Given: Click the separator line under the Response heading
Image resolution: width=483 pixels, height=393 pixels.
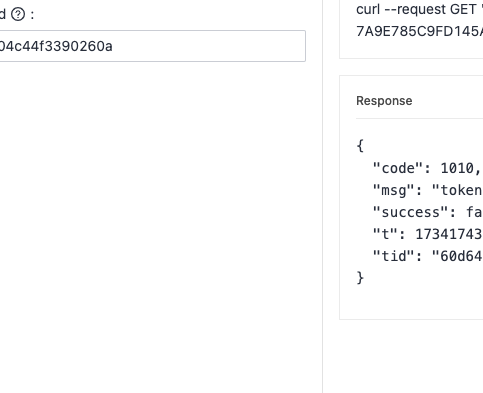Looking at the screenshot, I should pyautogui.click(x=419, y=118).
